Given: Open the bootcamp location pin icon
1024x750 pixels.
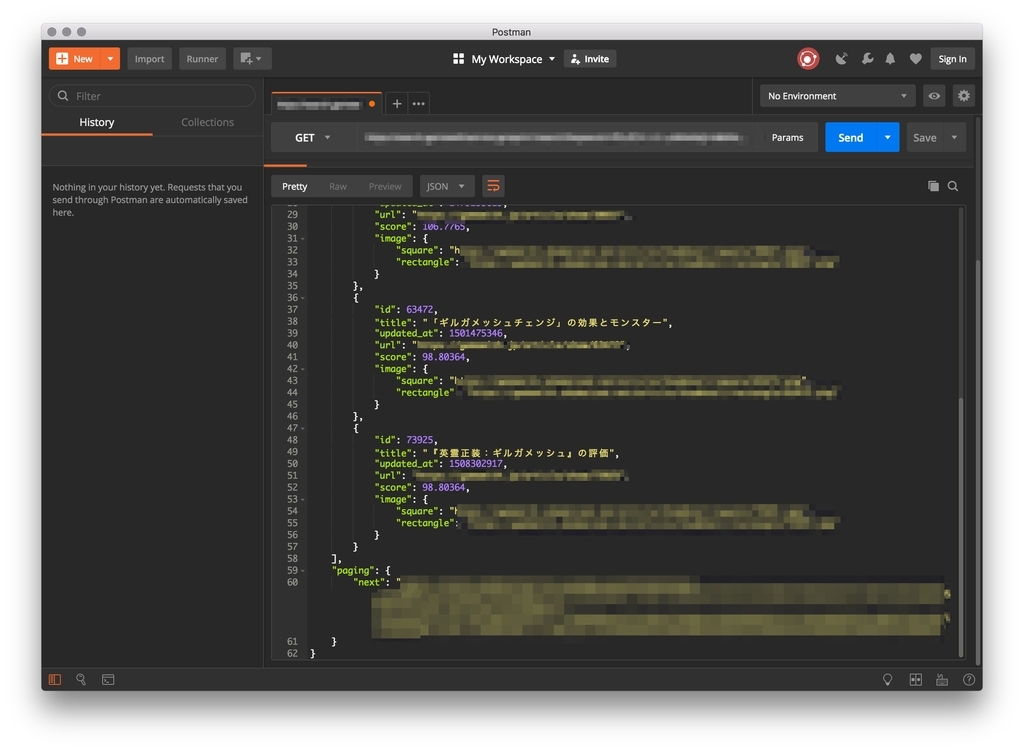Looking at the screenshot, I should pos(888,679).
